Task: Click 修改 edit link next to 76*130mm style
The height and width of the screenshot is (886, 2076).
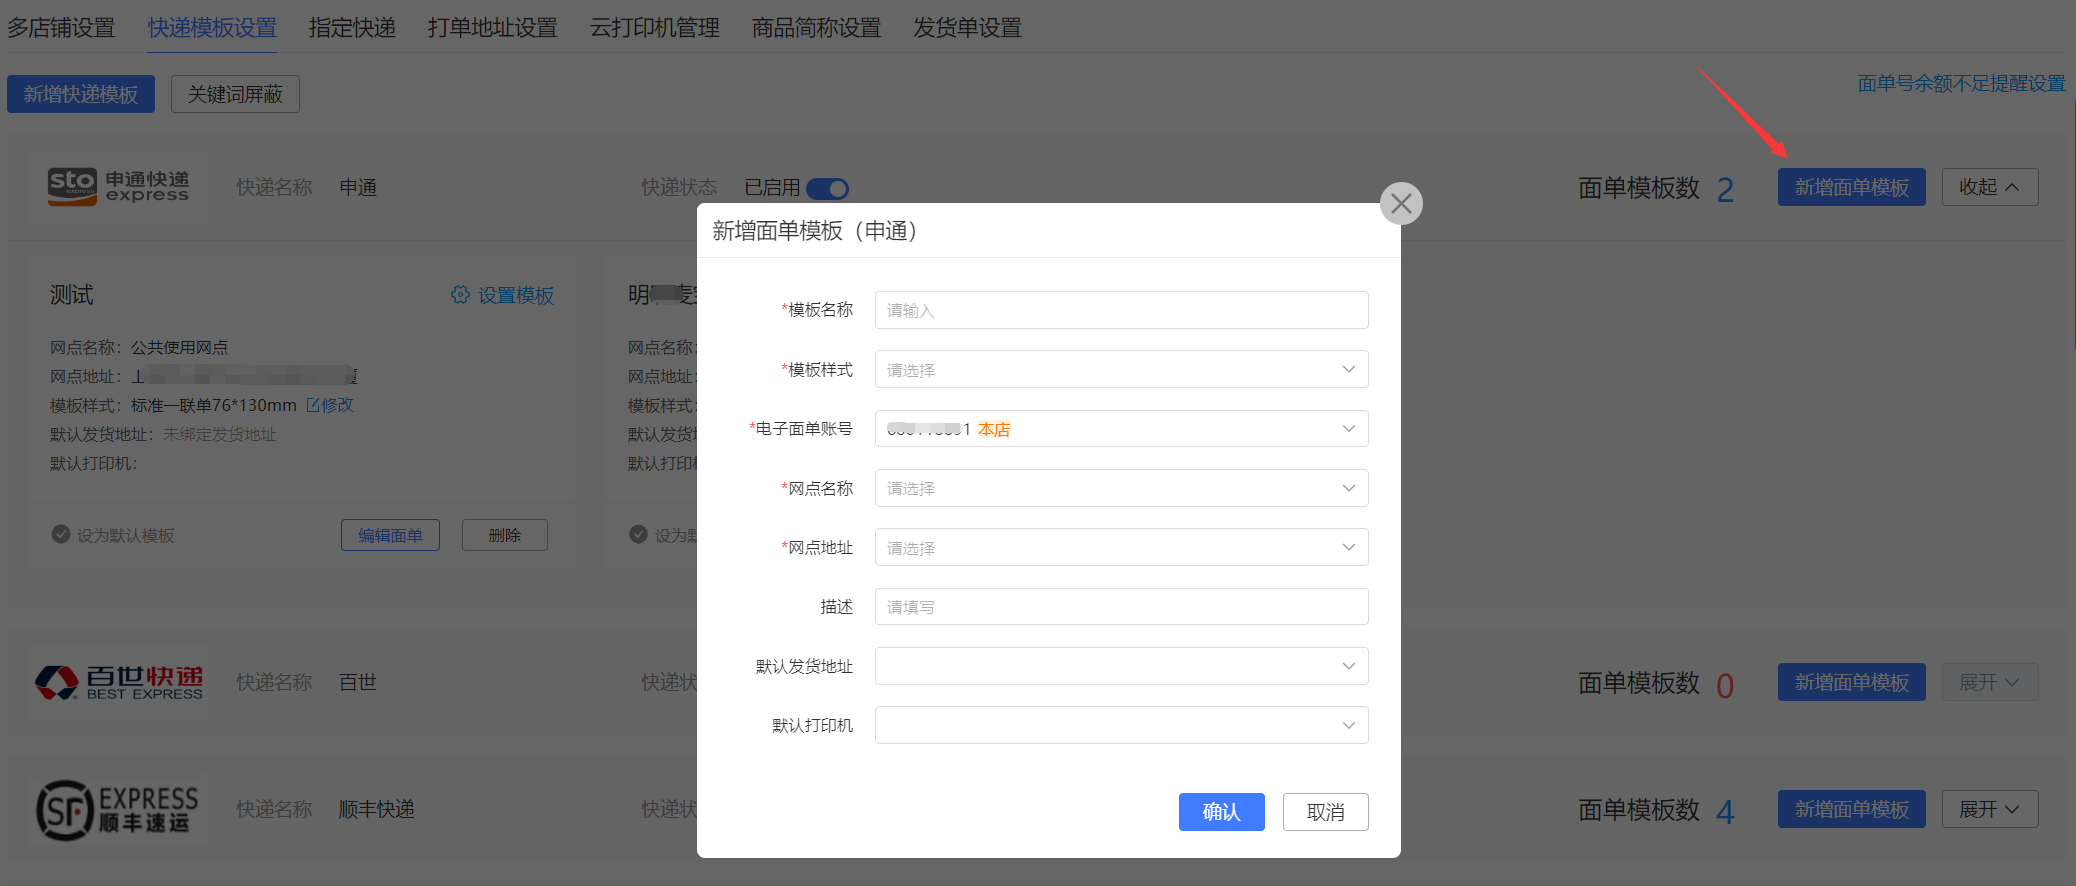Action: pyautogui.click(x=330, y=405)
